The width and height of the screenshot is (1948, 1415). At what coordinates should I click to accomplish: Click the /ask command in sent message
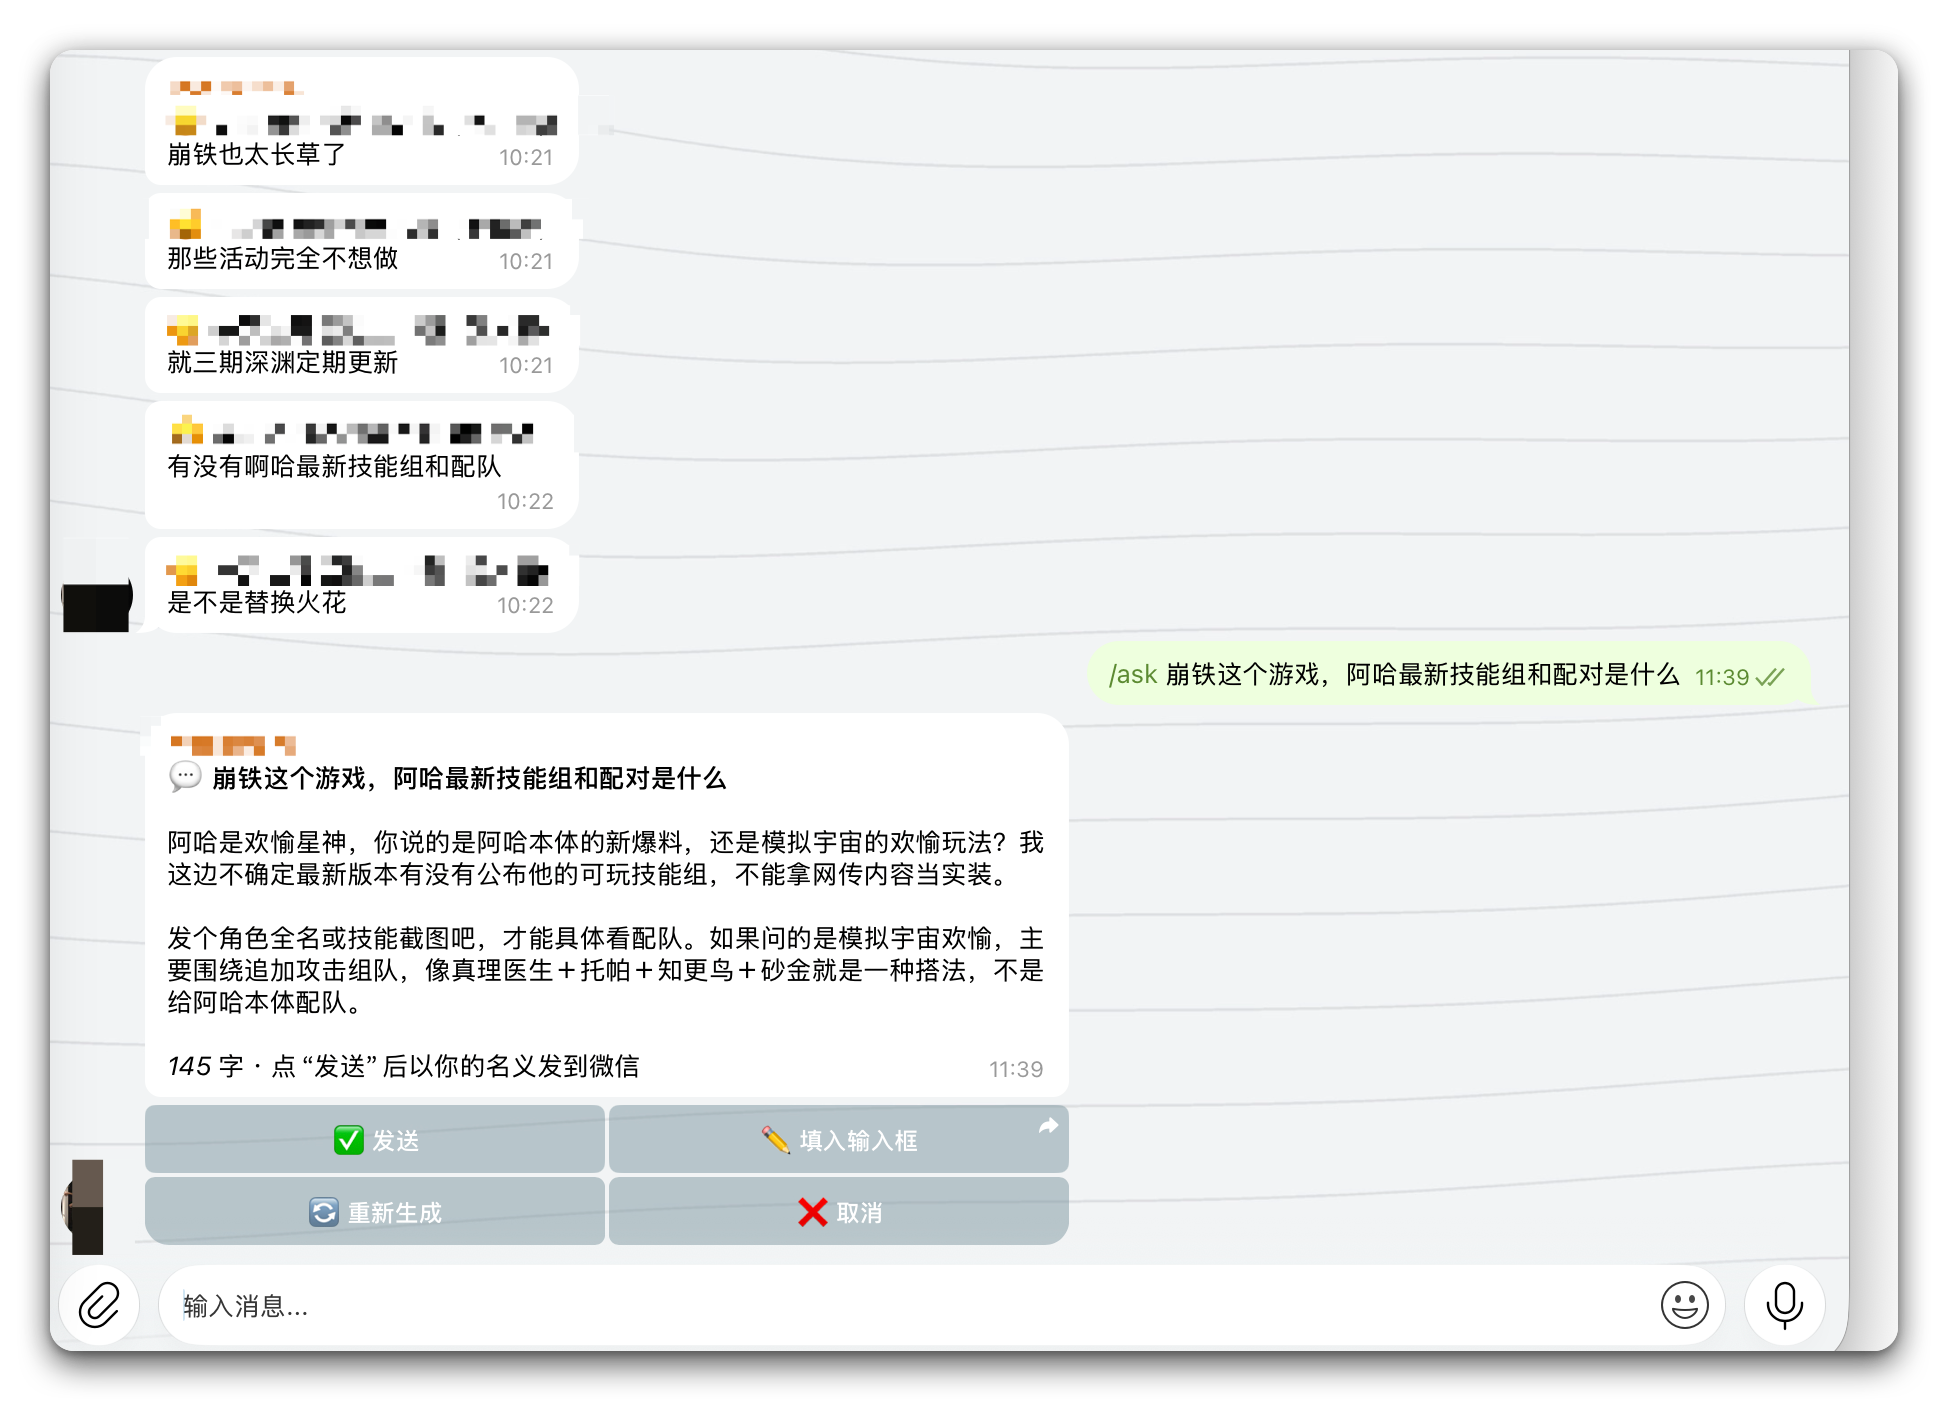(x=1132, y=675)
